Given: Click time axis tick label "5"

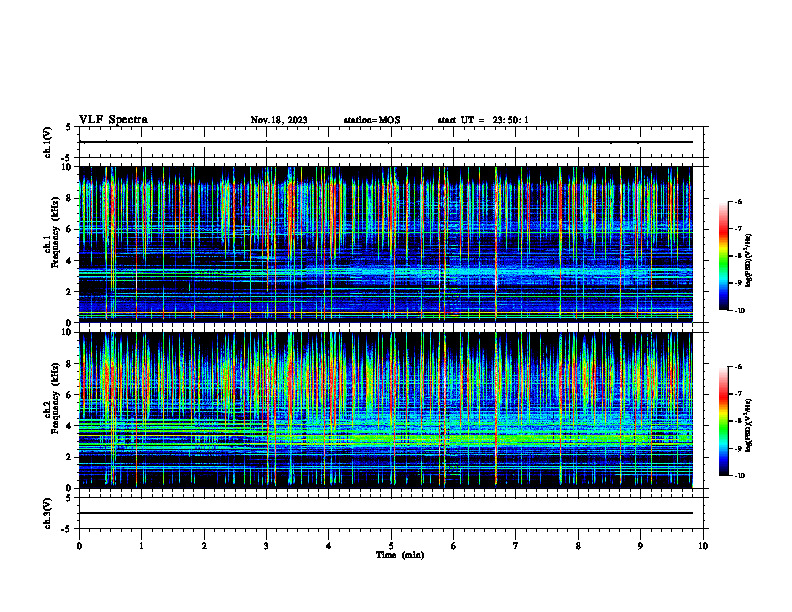Looking at the screenshot, I should coord(391,546).
